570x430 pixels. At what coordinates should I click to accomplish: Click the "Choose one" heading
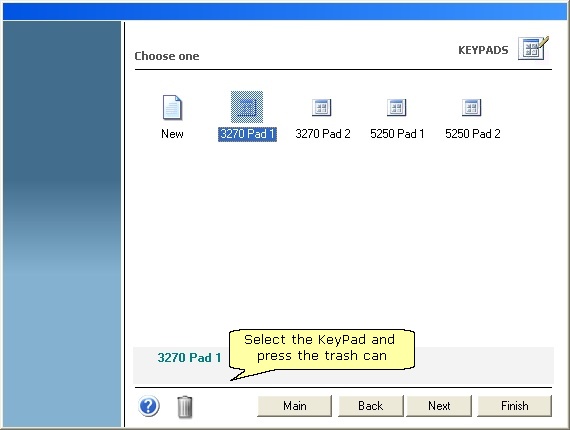click(x=167, y=56)
